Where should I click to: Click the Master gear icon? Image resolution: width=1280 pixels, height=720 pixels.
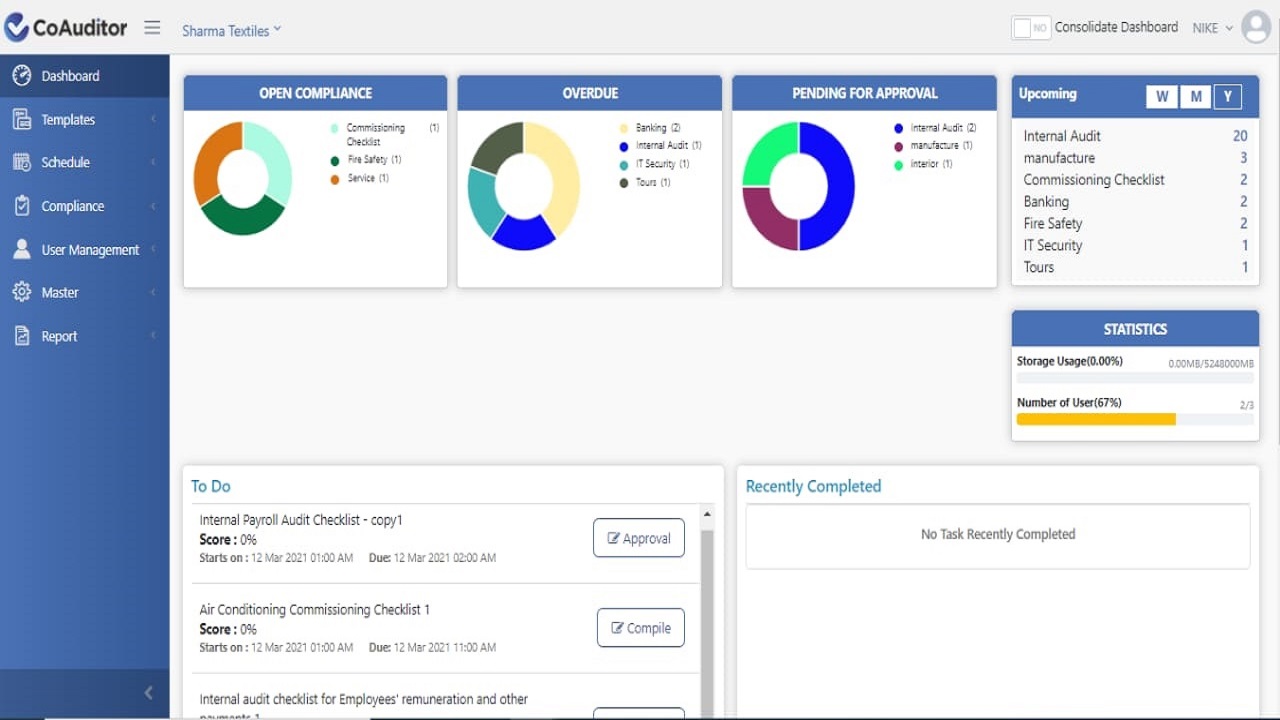click(x=21, y=292)
